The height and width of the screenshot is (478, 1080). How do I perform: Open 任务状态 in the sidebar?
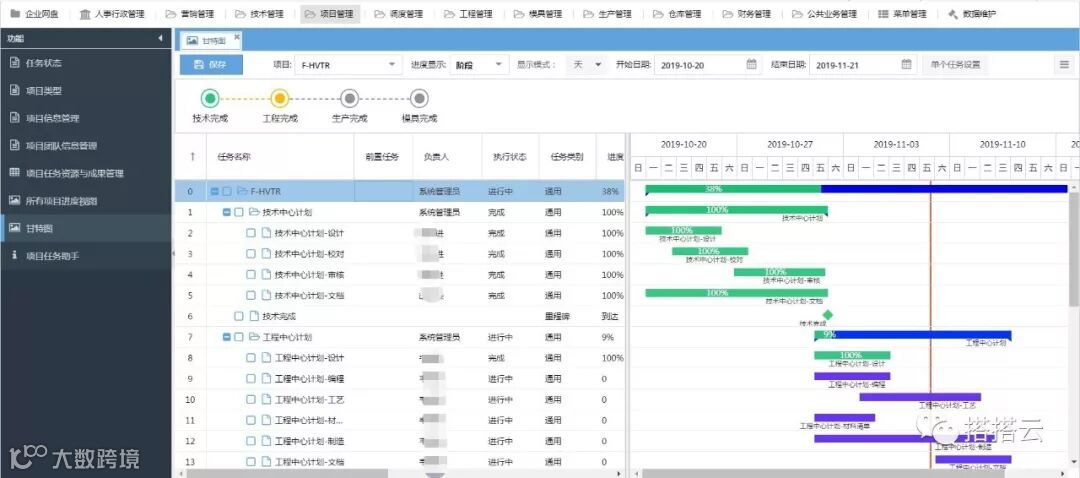point(85,63)
